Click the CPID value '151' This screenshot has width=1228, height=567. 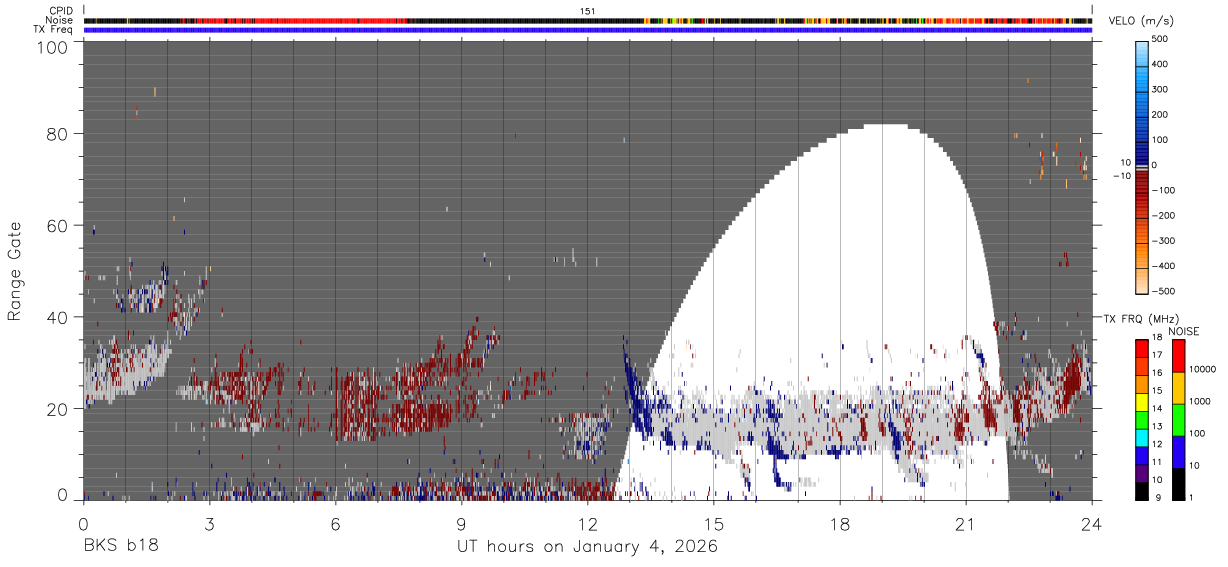coord(588,11)
